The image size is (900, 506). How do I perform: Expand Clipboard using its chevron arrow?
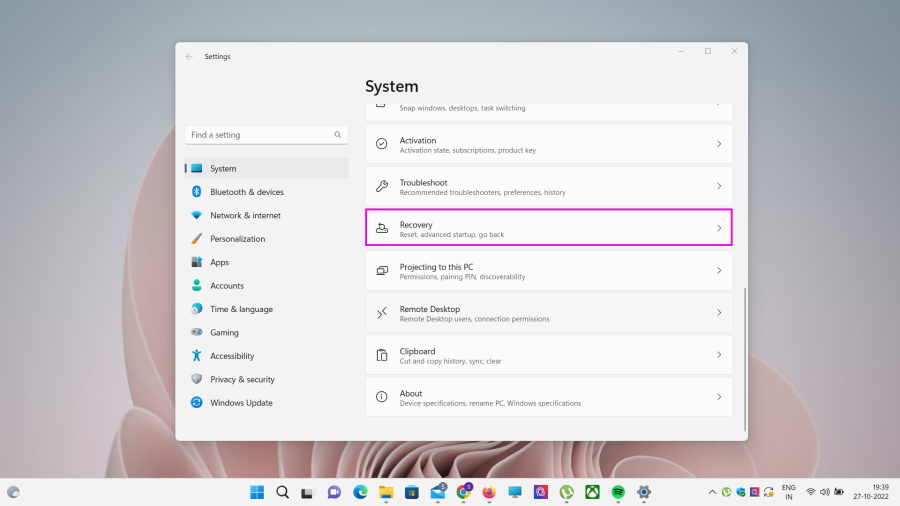(x=718, y=355)
